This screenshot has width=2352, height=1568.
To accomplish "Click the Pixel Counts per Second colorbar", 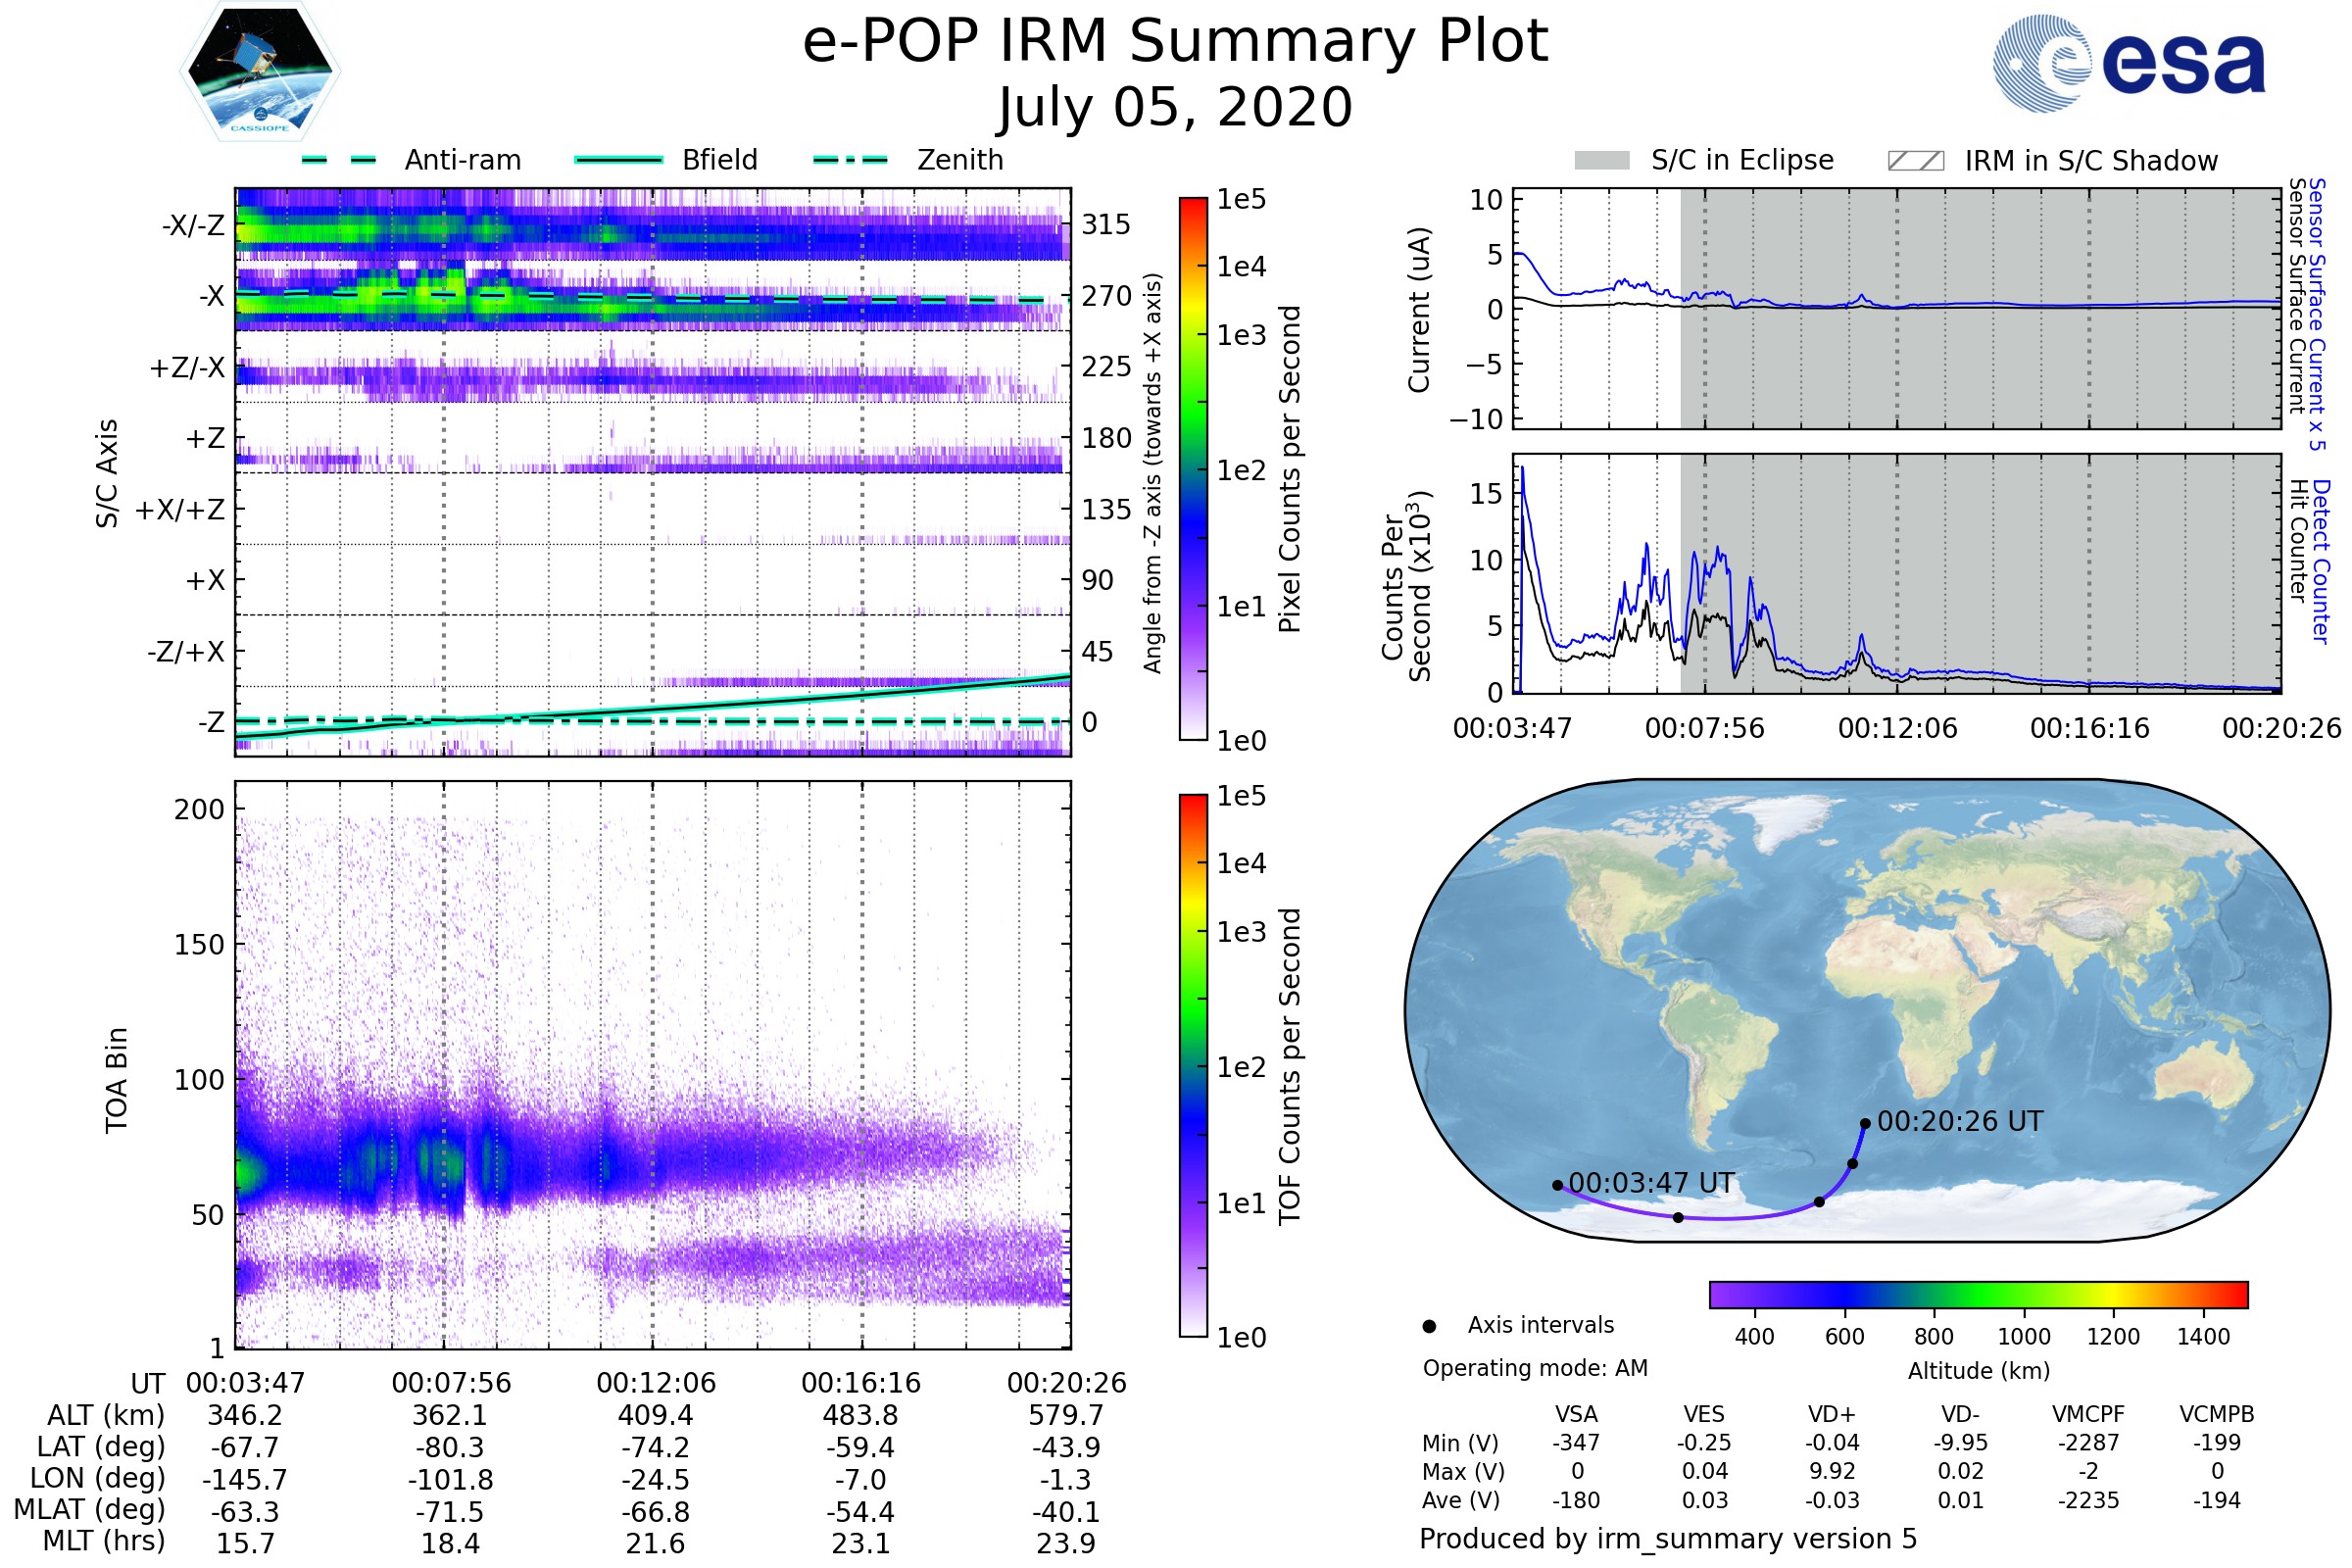I will click(1193, 470).
